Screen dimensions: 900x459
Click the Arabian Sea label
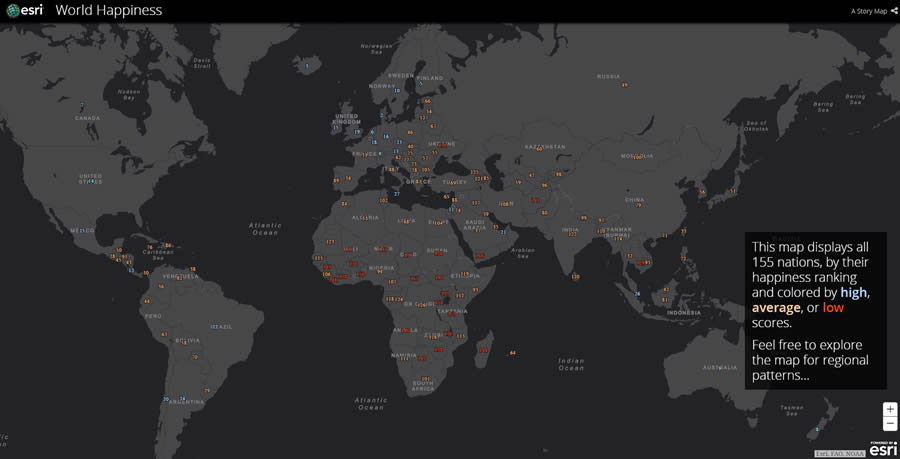click(x=522, y=253)
